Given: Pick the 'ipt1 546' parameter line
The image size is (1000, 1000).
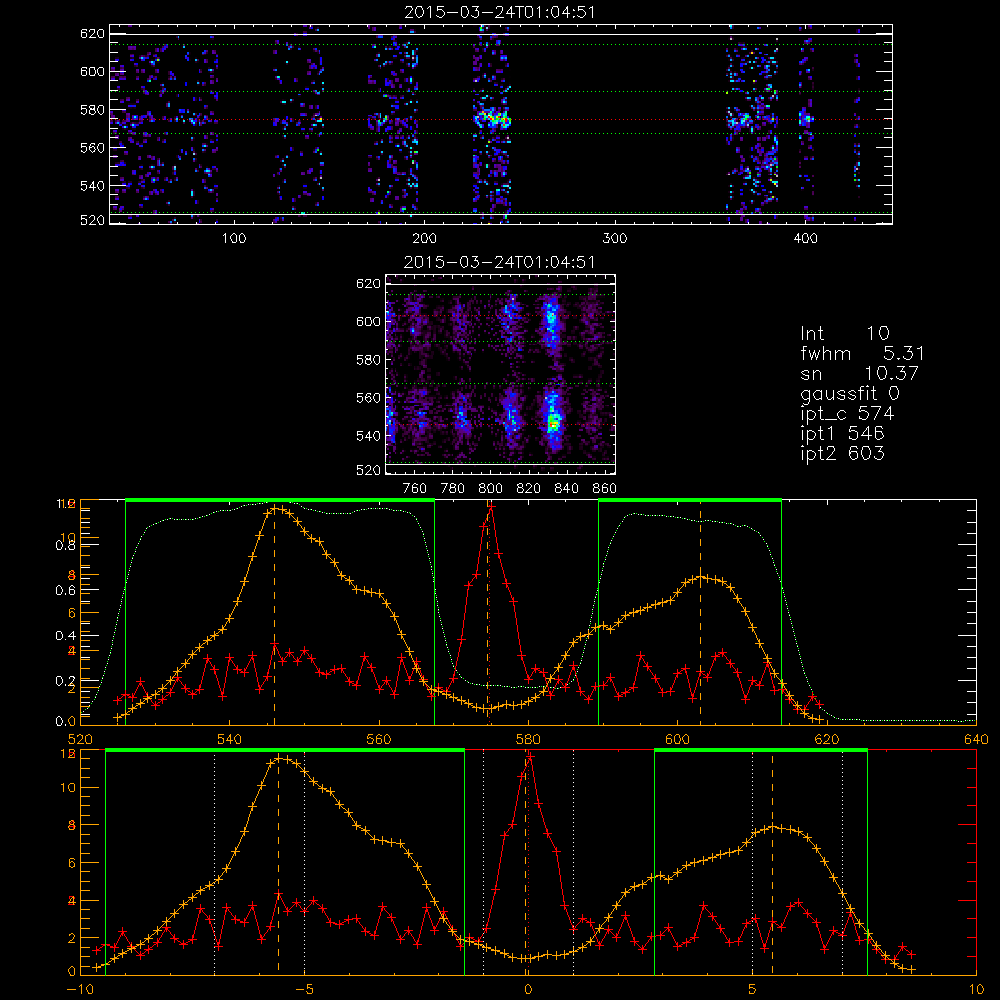Looking at the screenshot, I should tap(842, 434).
